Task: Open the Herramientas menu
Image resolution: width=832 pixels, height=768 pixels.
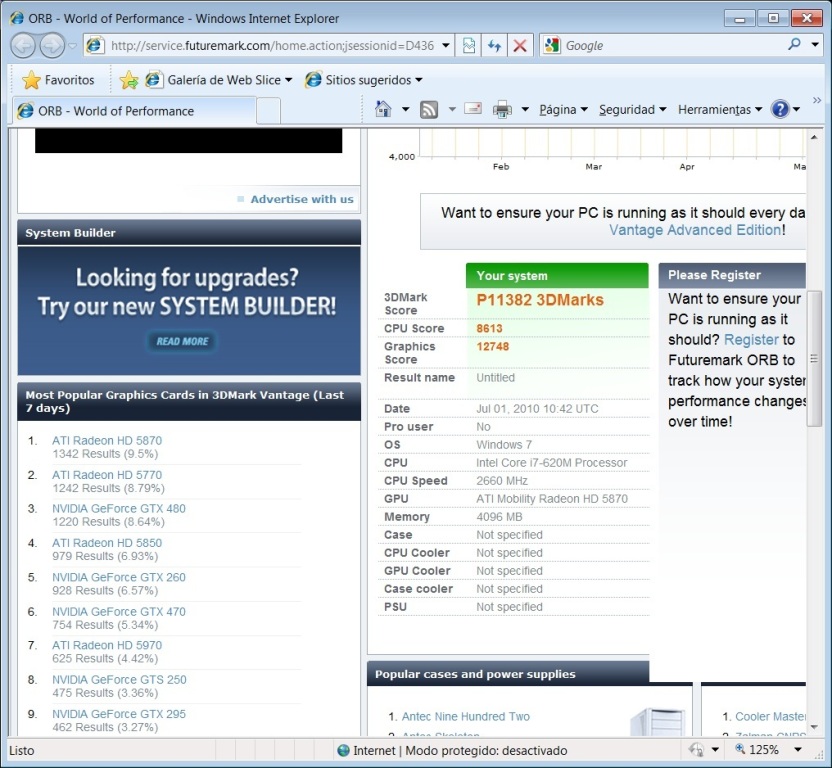Action: click(x=720, y=110)
